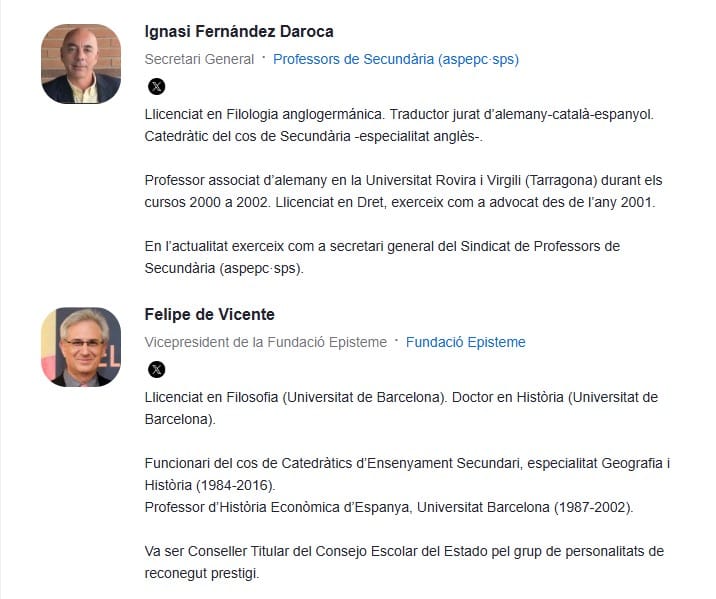Click the Secretari General role label
This screenshot has width=716, height=599.
200,59
